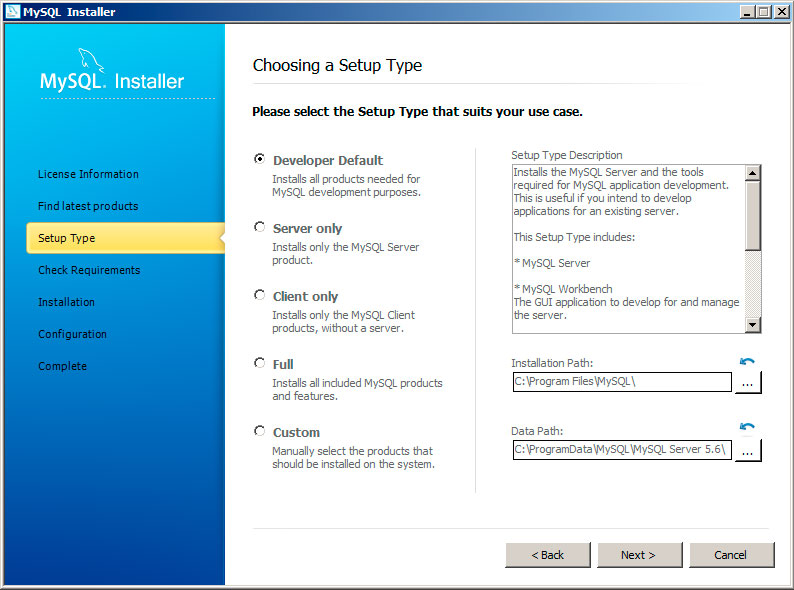Jump to Installation step in sidebar
Screen dimensions: 794x590
tap(66, 302)
